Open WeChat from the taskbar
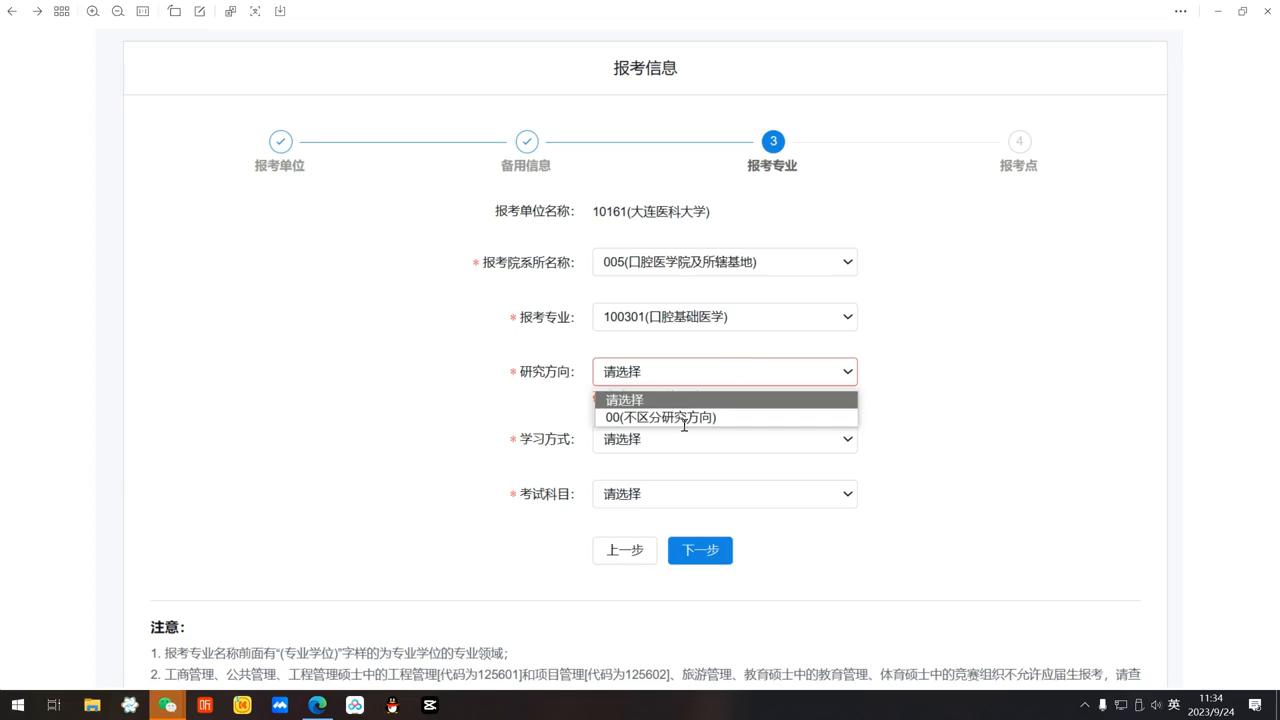This screenshot has width=1280, height=720. click(x=167, y=705)
